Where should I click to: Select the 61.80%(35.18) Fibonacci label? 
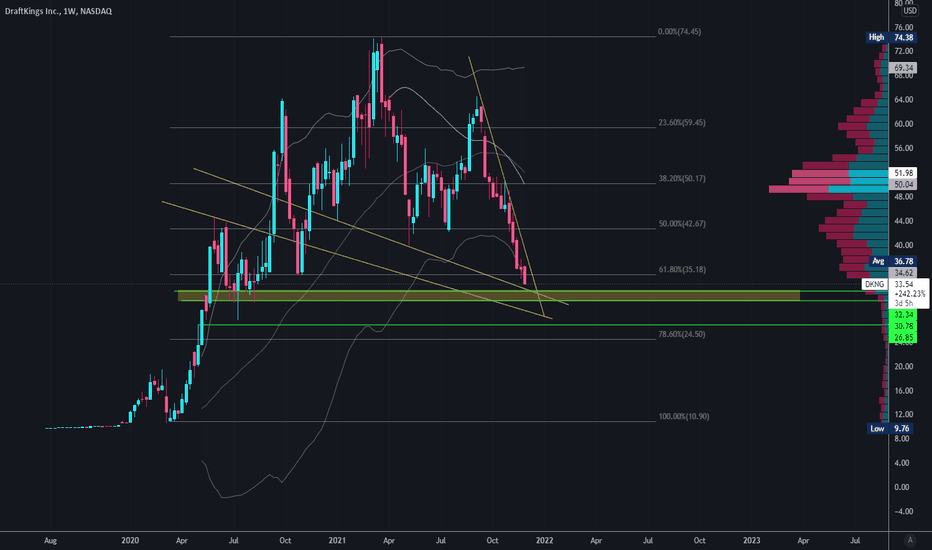pyautogui.click(x=682, y=269)
